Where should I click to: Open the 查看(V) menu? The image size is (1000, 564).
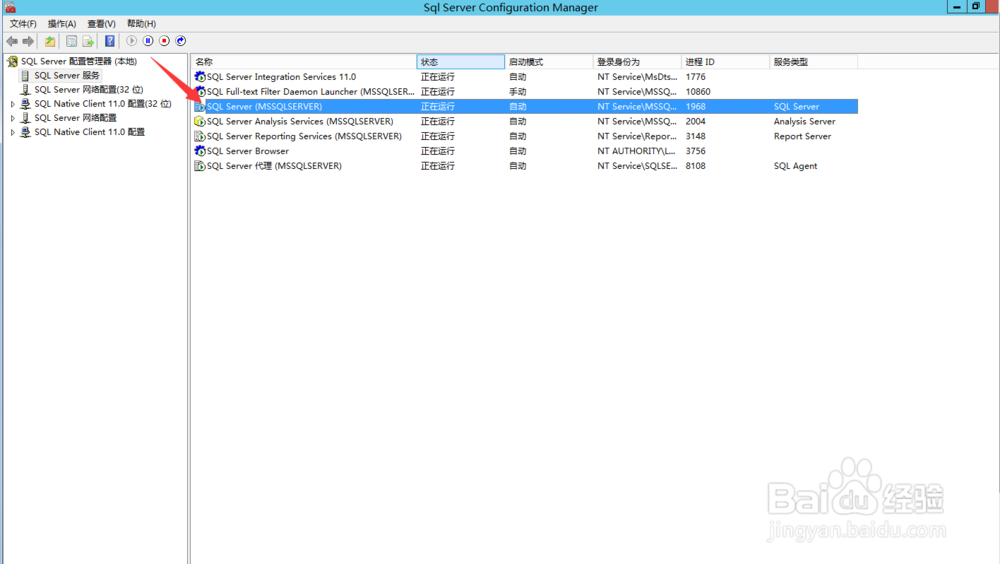pos(101,24)
